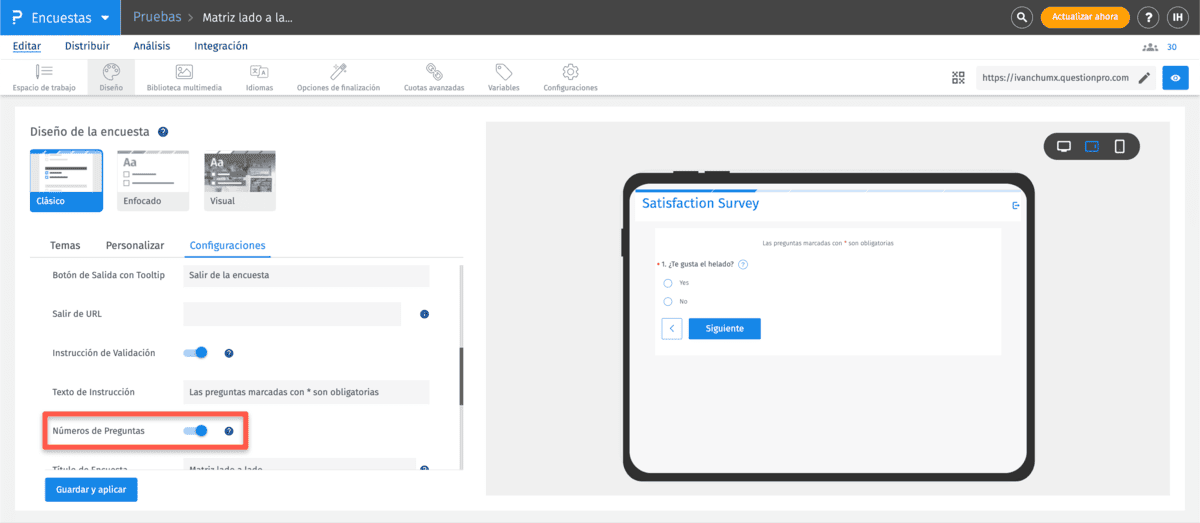Click the survey URL text box
1200x523 pixels.
click(x=1055, y=78)
